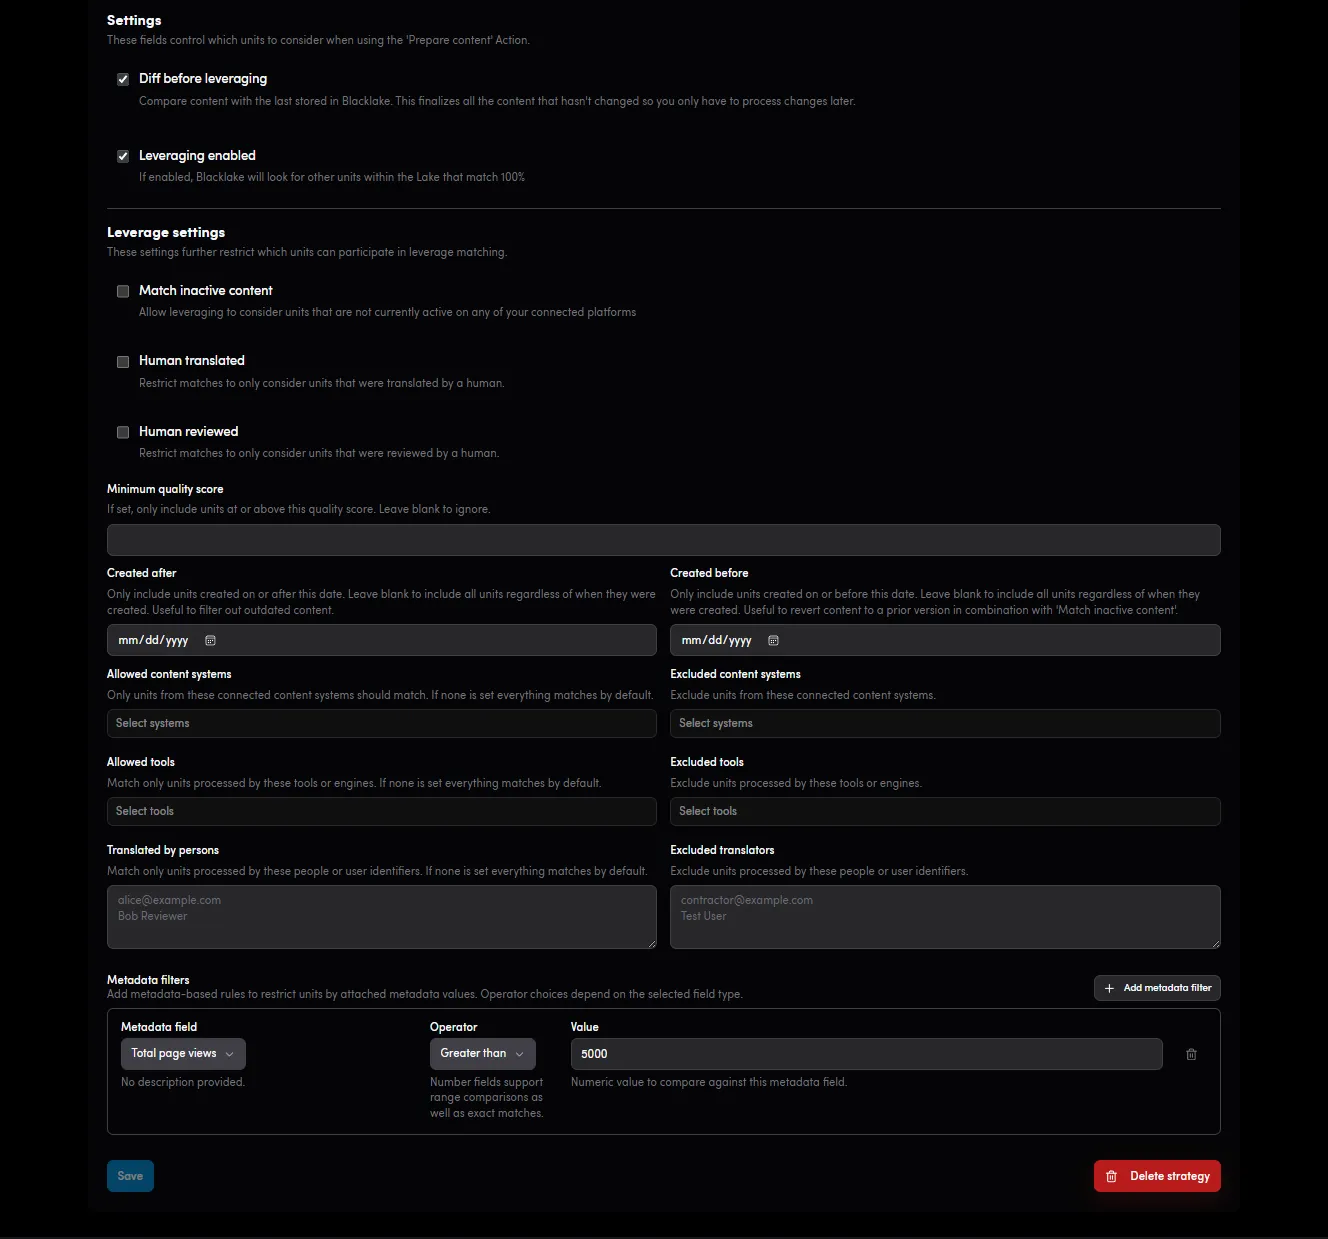Toggle off Leveraging enabled
This screenshot has width=1328, height=1239.
click(123, 156)
